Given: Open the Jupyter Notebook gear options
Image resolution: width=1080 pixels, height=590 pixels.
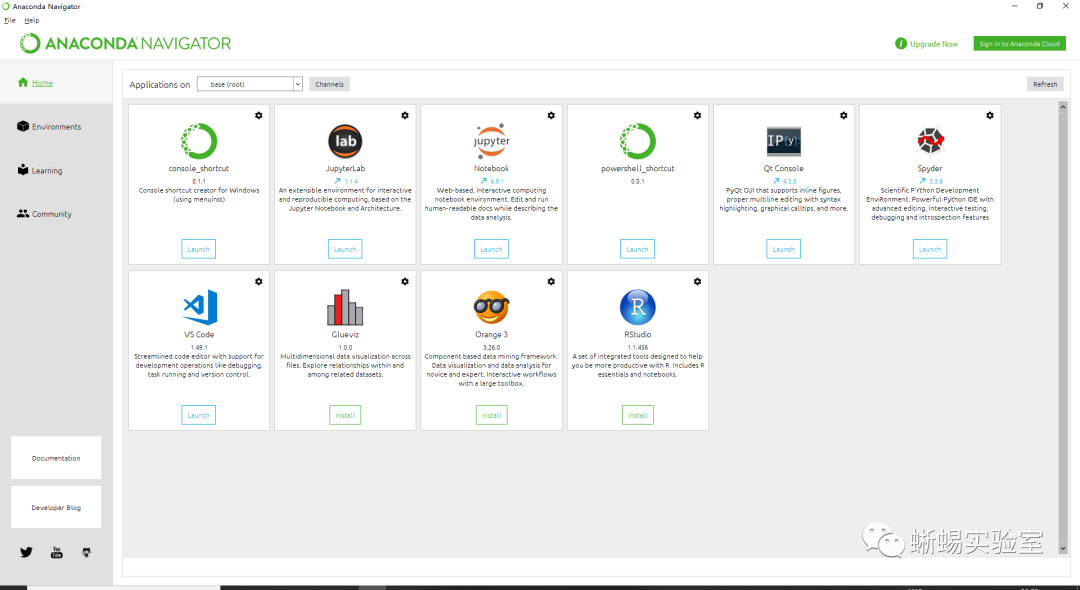Looking at the screenshot, I should (x=551, y=116).
